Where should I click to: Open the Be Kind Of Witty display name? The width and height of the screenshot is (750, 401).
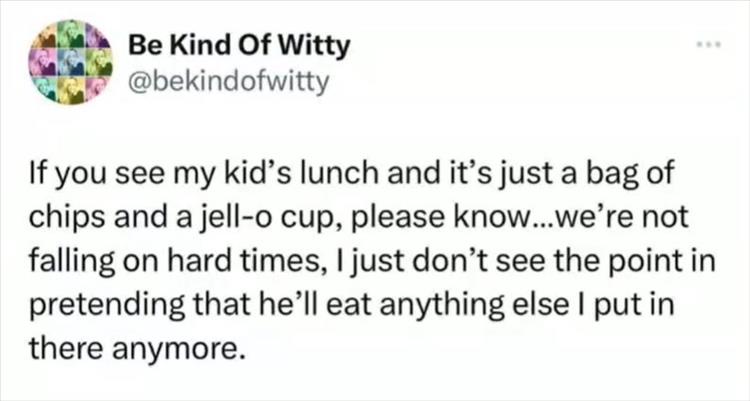(240, 45)
